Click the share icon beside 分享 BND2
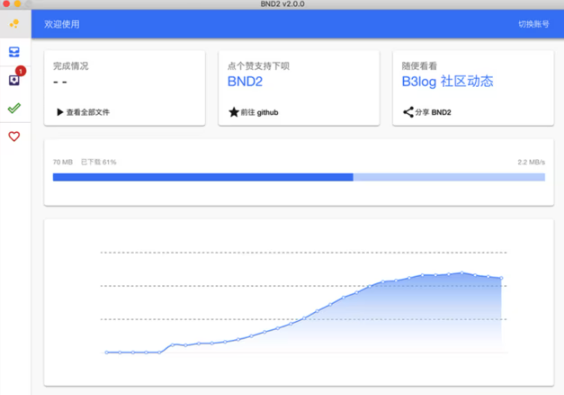 point(408,112)
